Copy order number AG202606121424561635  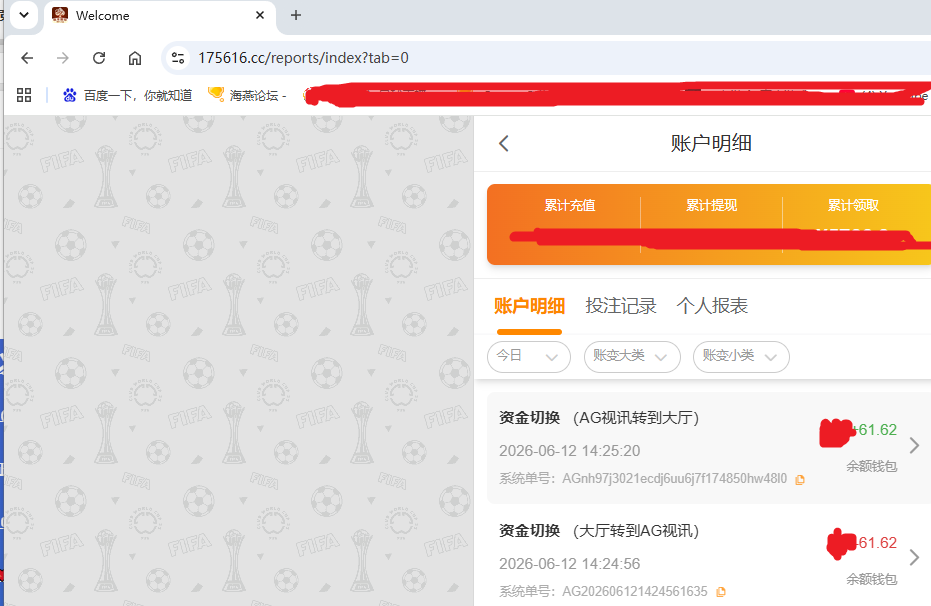tap(721, 592)
